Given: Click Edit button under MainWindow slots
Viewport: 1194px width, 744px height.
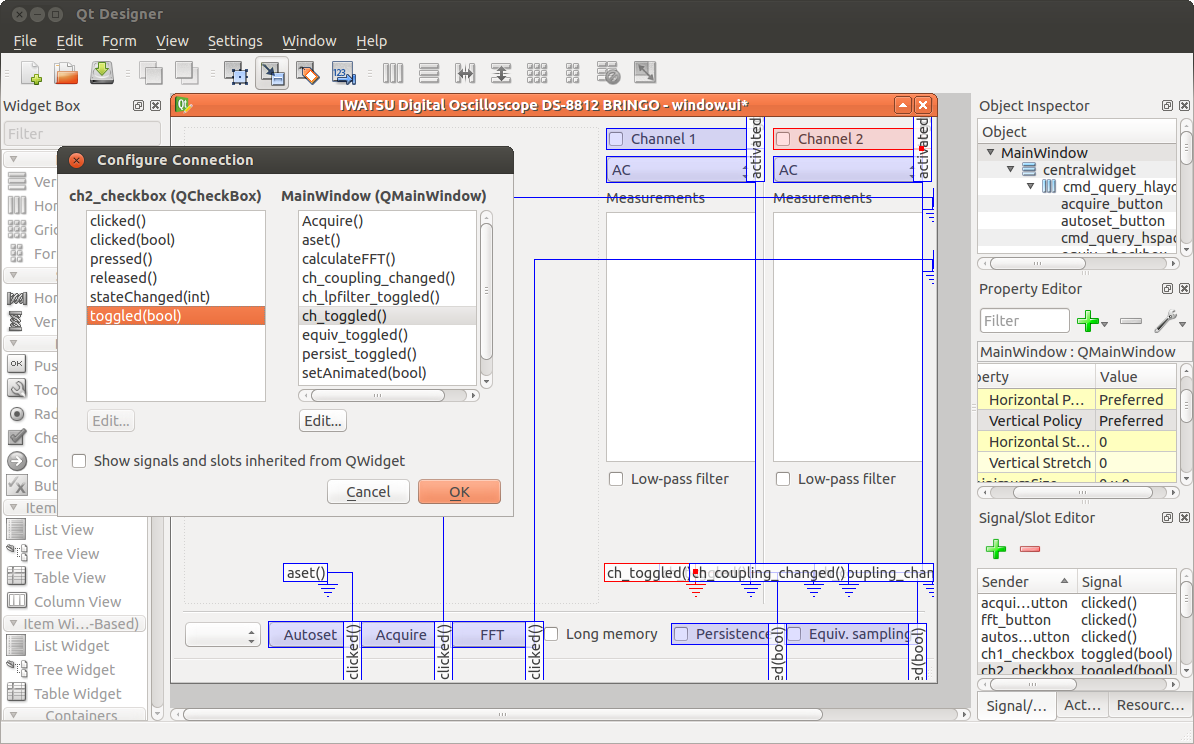Looking at the screenshot, I should pyautogui.click(x=322, y=421).
